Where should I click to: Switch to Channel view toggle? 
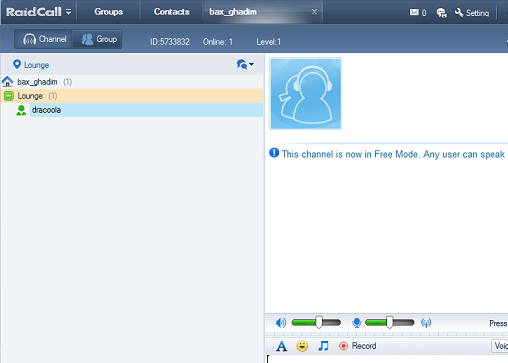click(x=44, y=39)
